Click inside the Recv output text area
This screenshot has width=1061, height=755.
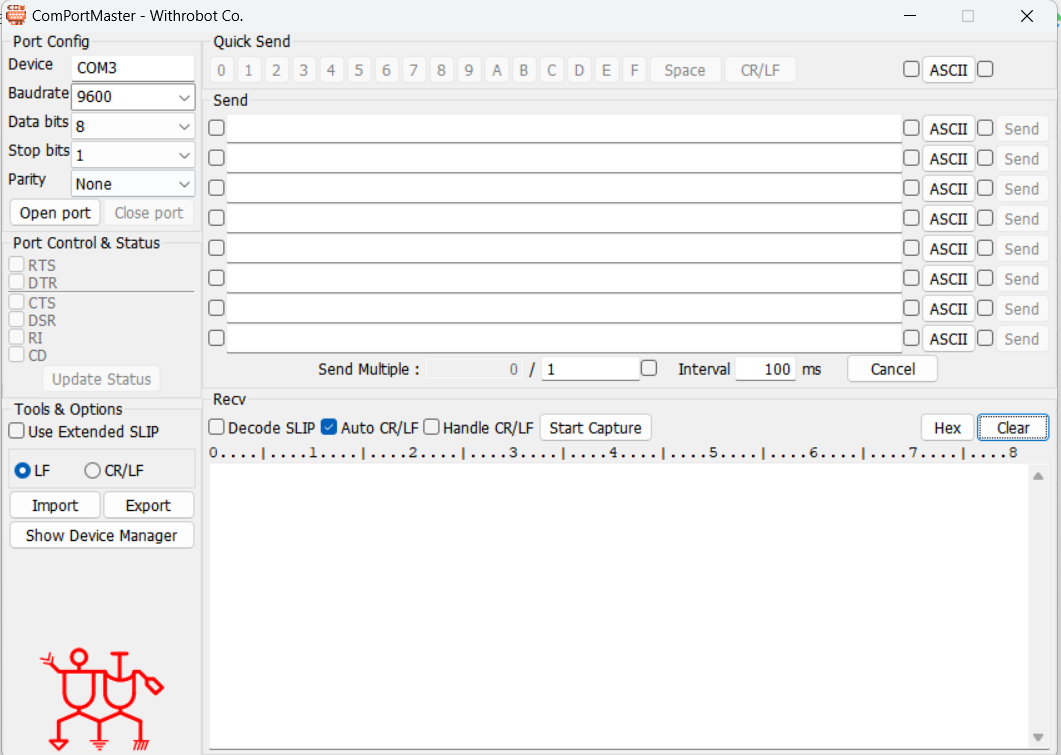[x=619, y=605]
